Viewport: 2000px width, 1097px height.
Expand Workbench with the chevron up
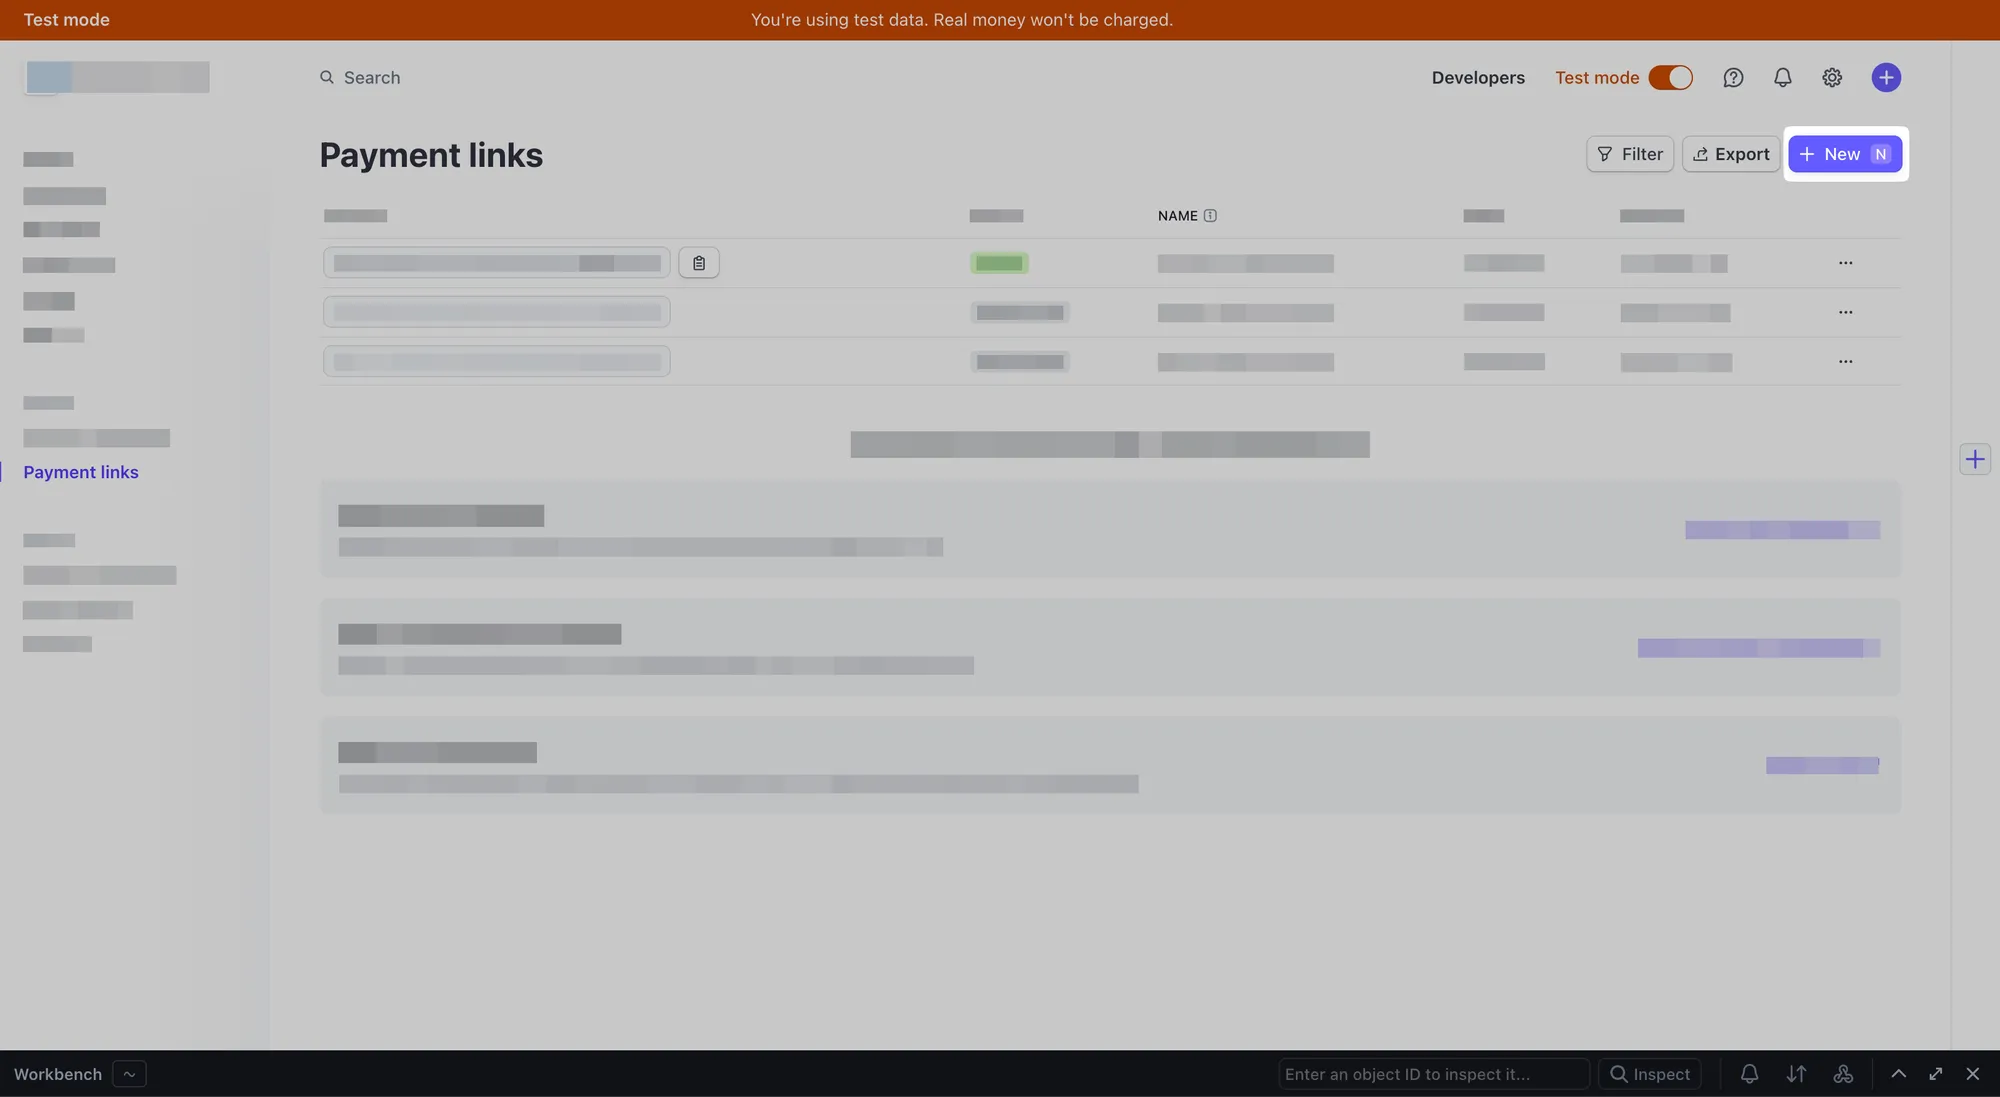(1898, 1074)
